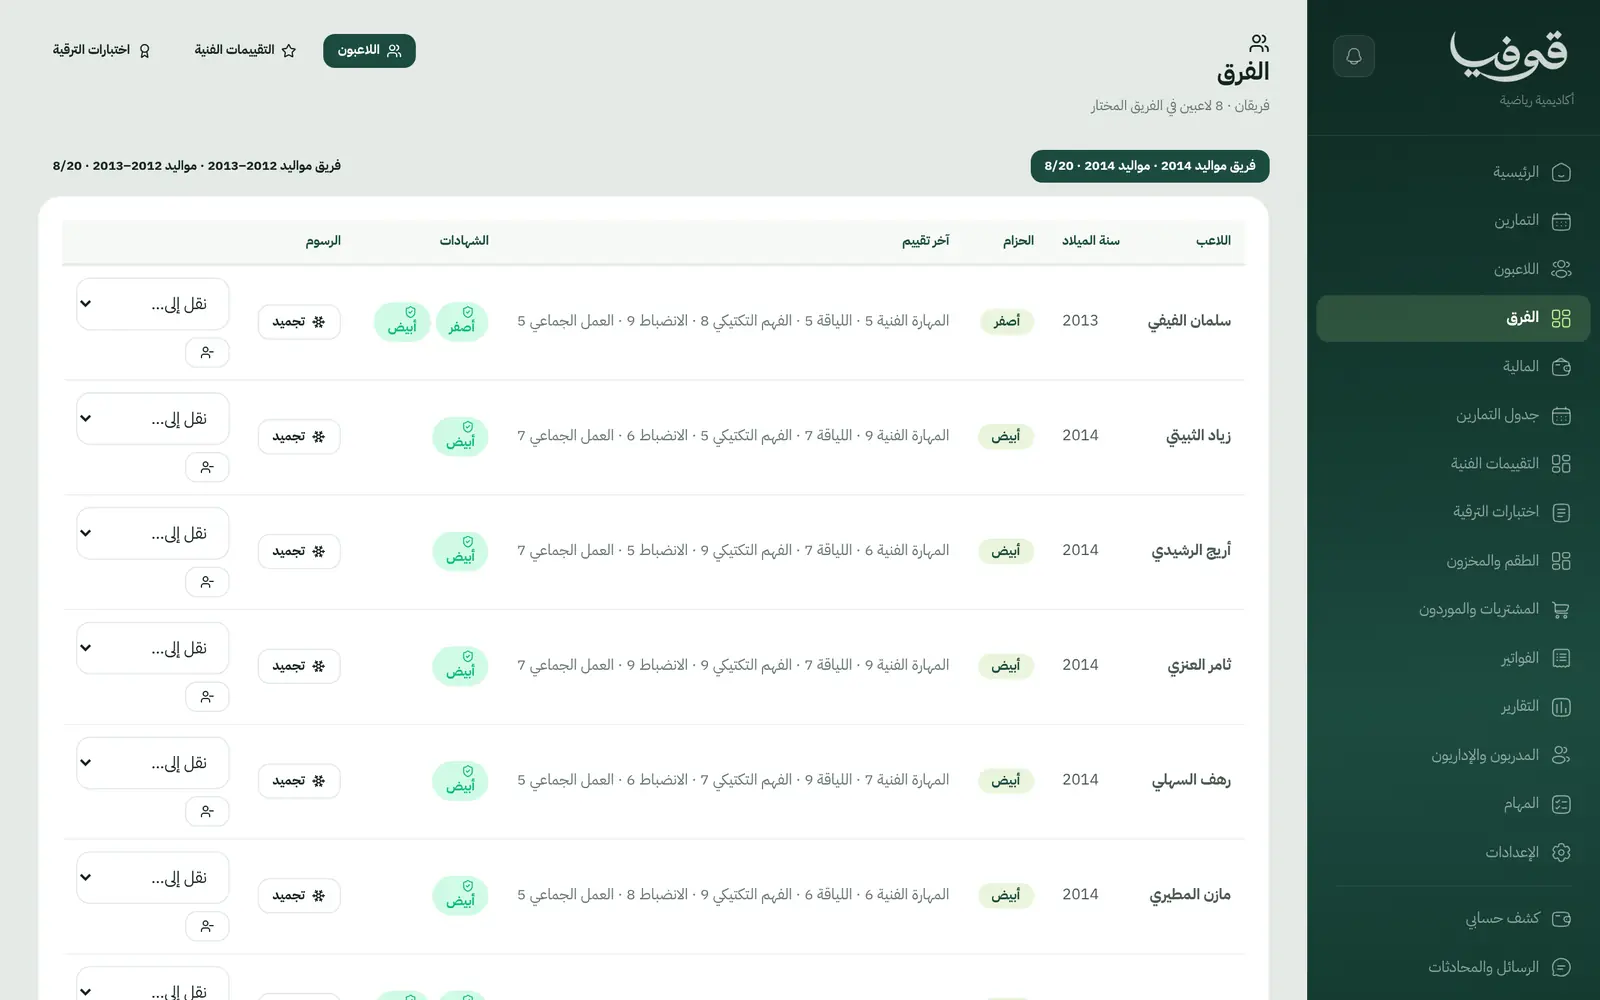The height and width of the screenshot is (1000, 1600).
Task: Switch to the اللاعبون tab
Action: tap(369, 51)
